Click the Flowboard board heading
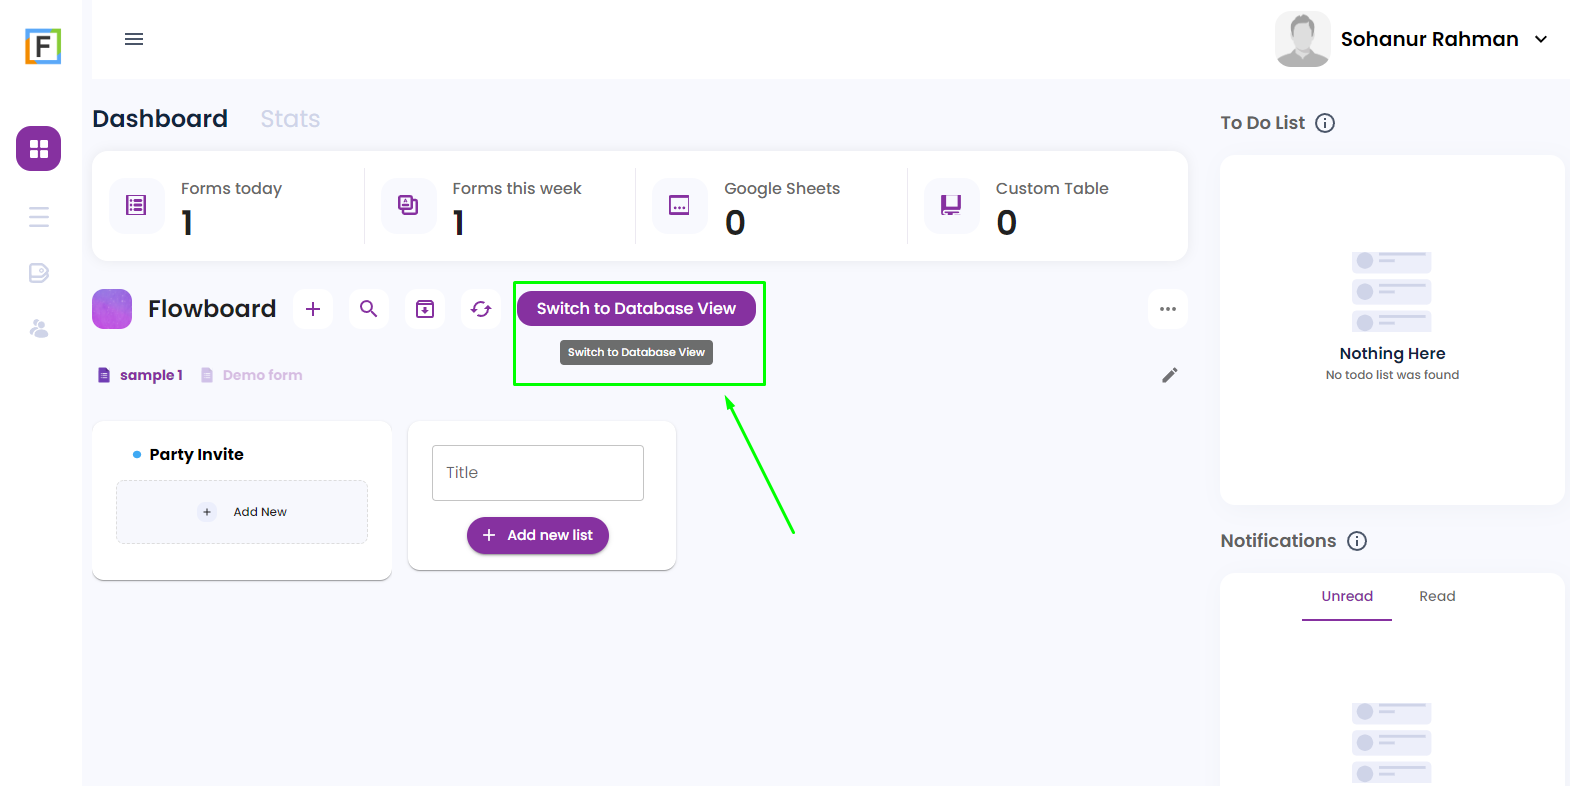 [x=212, y=309]
